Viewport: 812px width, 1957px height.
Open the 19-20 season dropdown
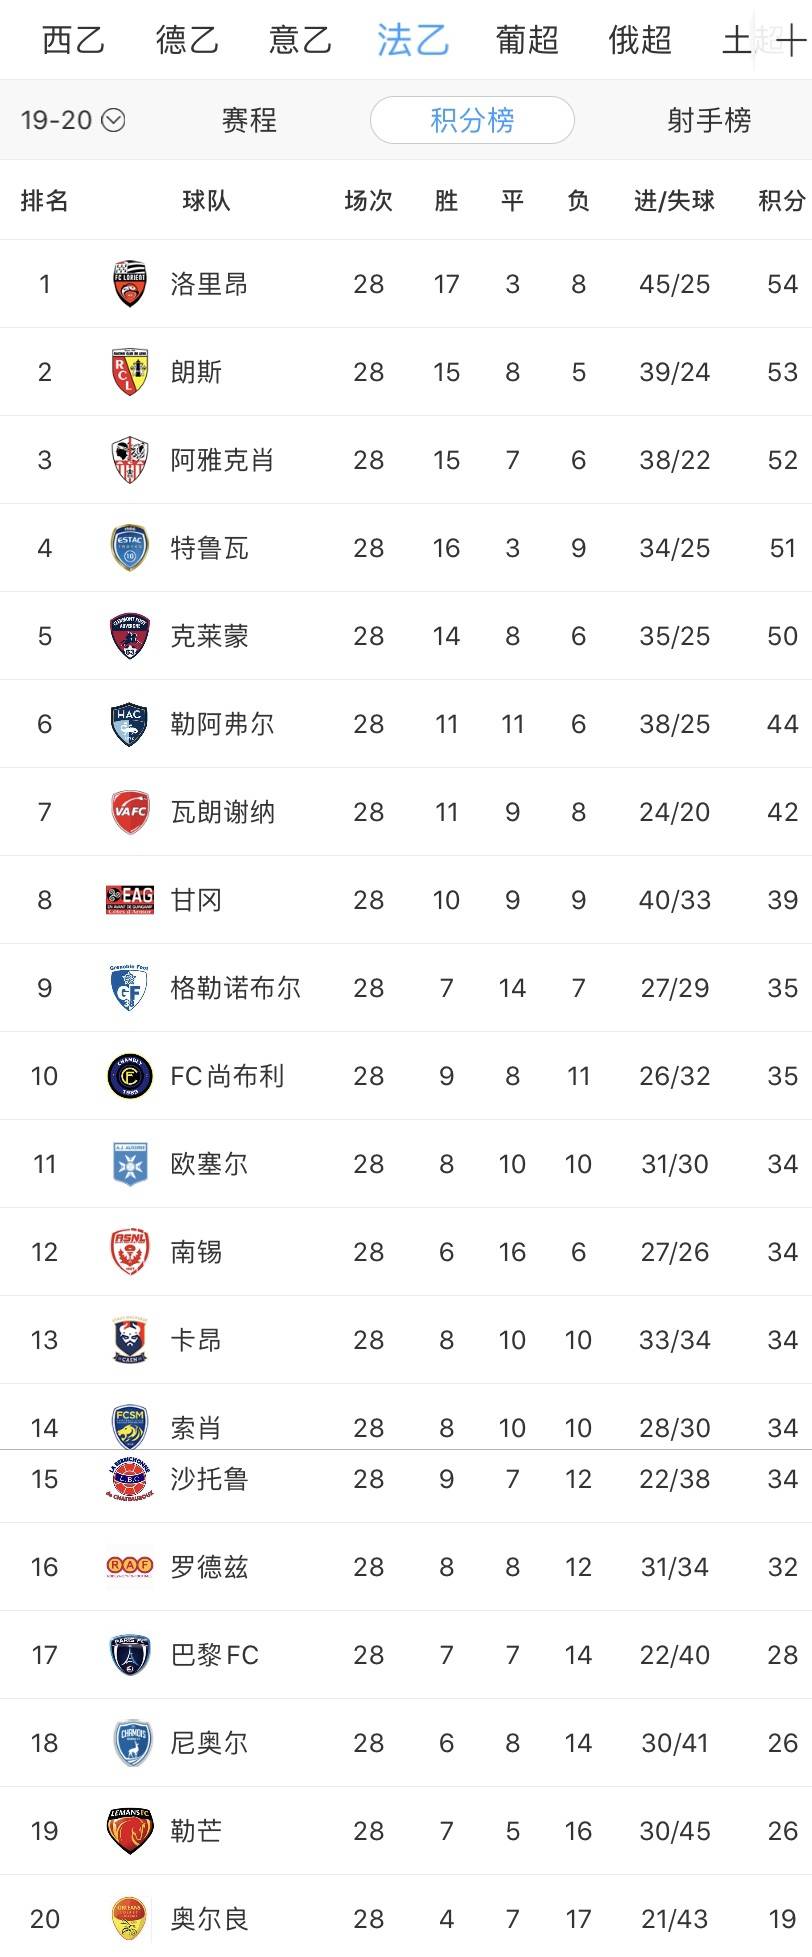point(72,120)
